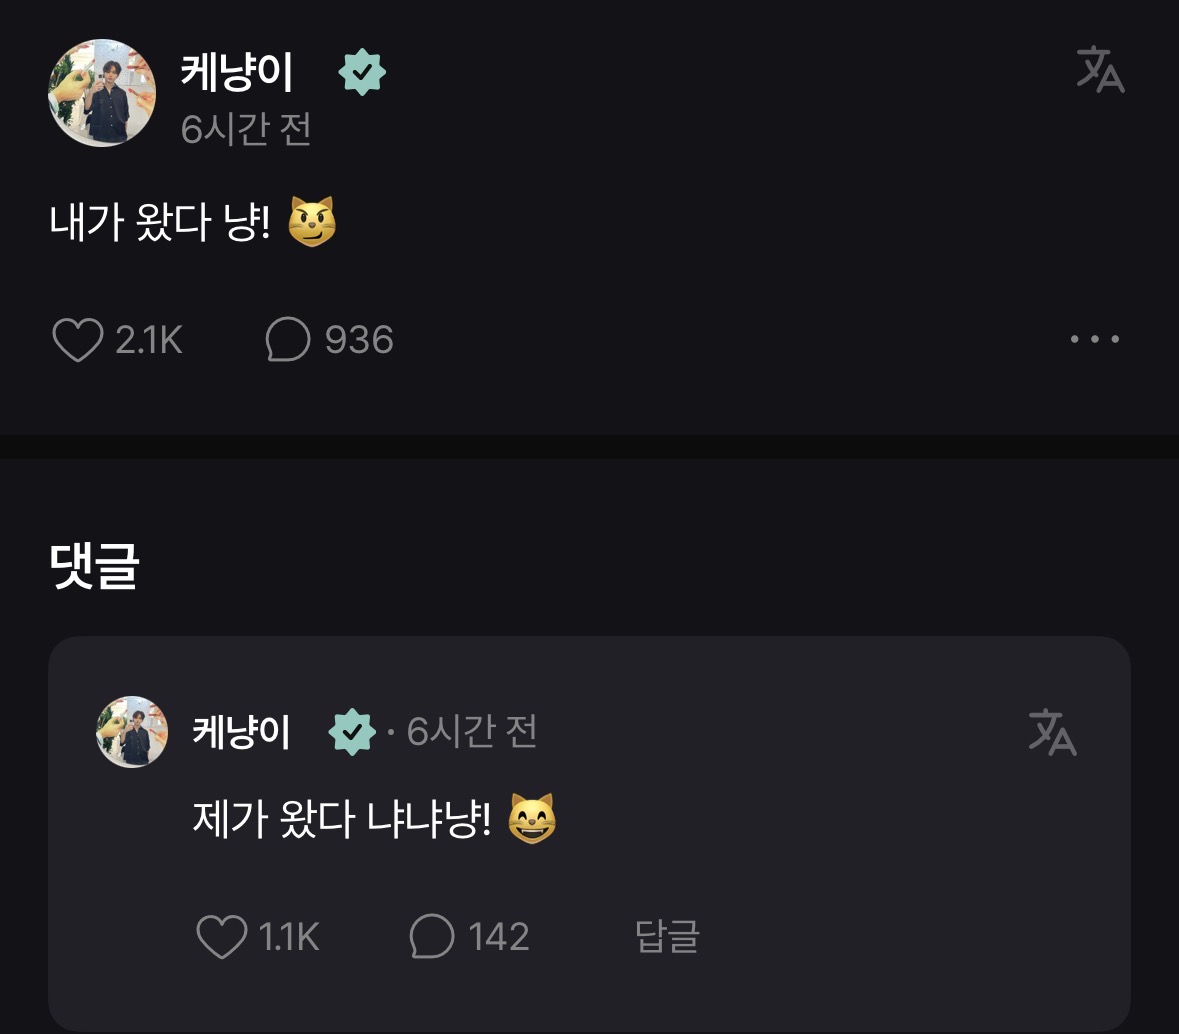Click the verified badge in the comment
This screenshot has height=1034, width=1179.
click(352, 733)
